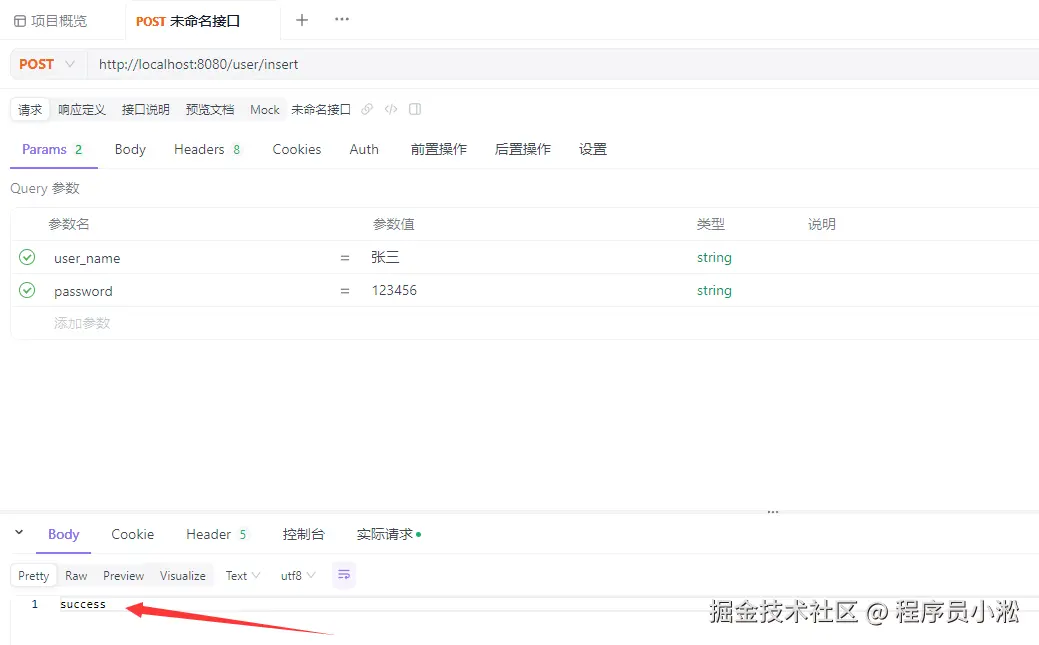
Task: Click the 张三 parameter value
Action: point(386,257)
